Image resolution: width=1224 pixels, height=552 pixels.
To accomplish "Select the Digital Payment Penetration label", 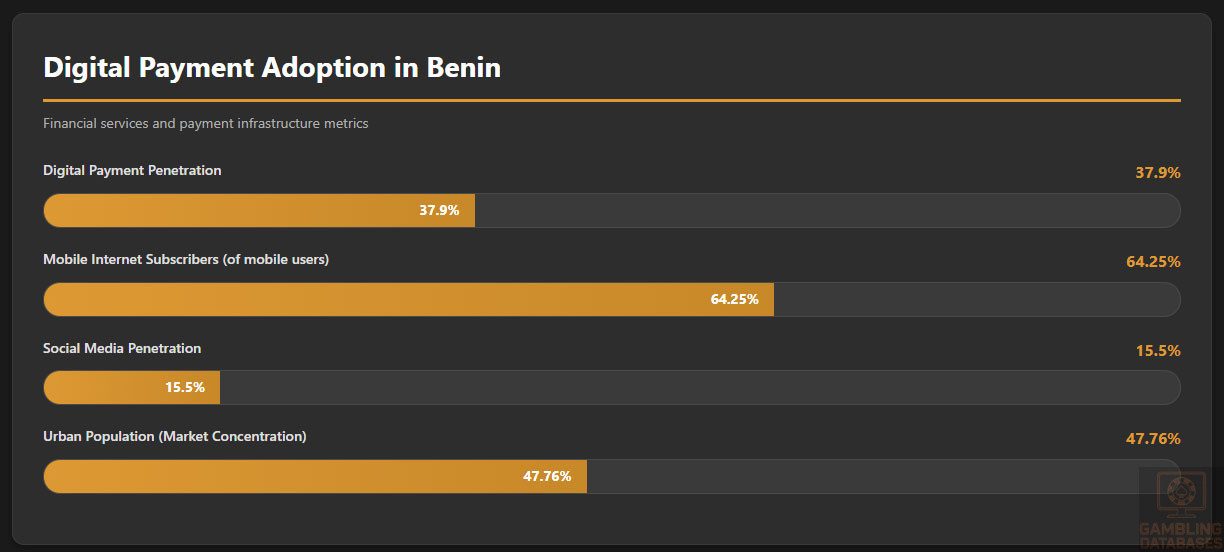I will (132, 171).
